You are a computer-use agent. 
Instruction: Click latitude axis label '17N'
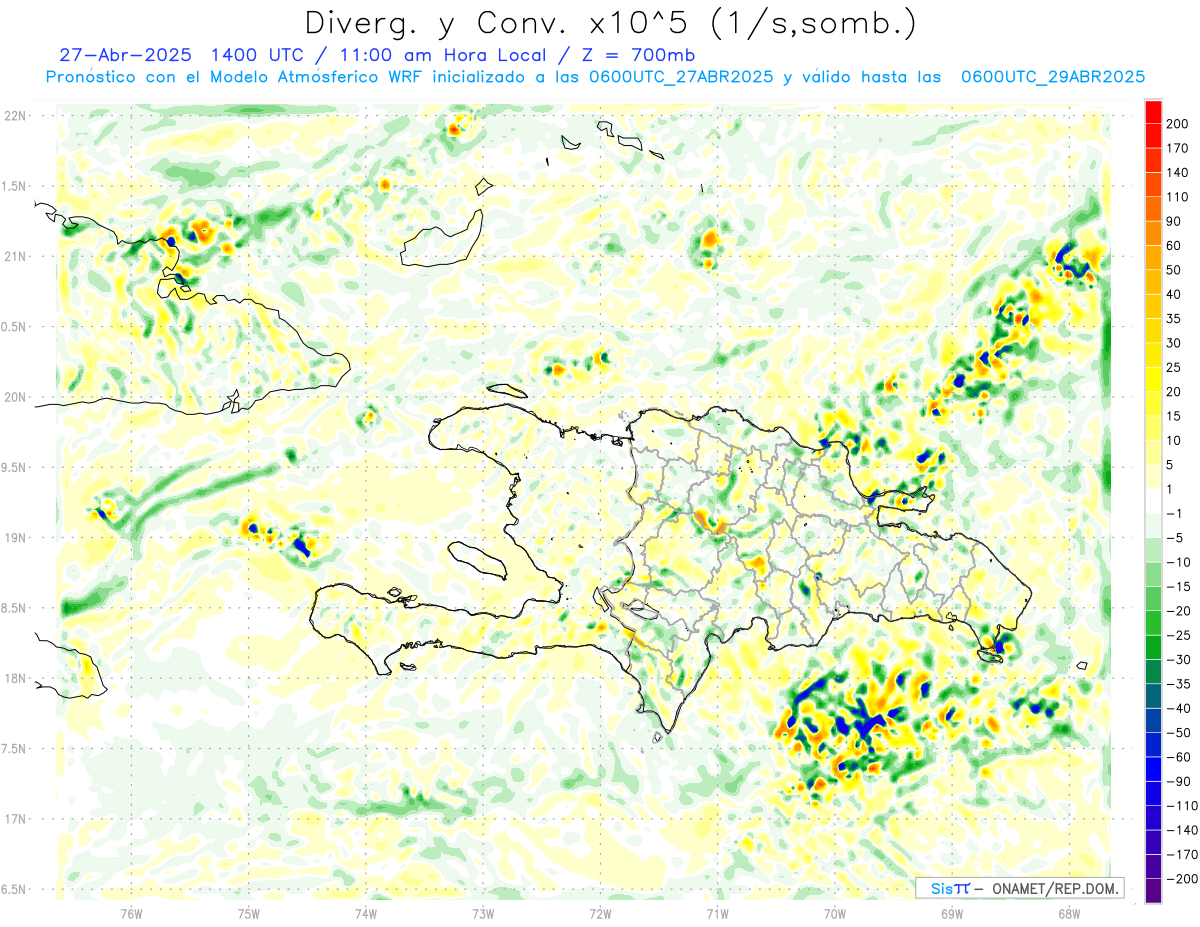[15, 820]
